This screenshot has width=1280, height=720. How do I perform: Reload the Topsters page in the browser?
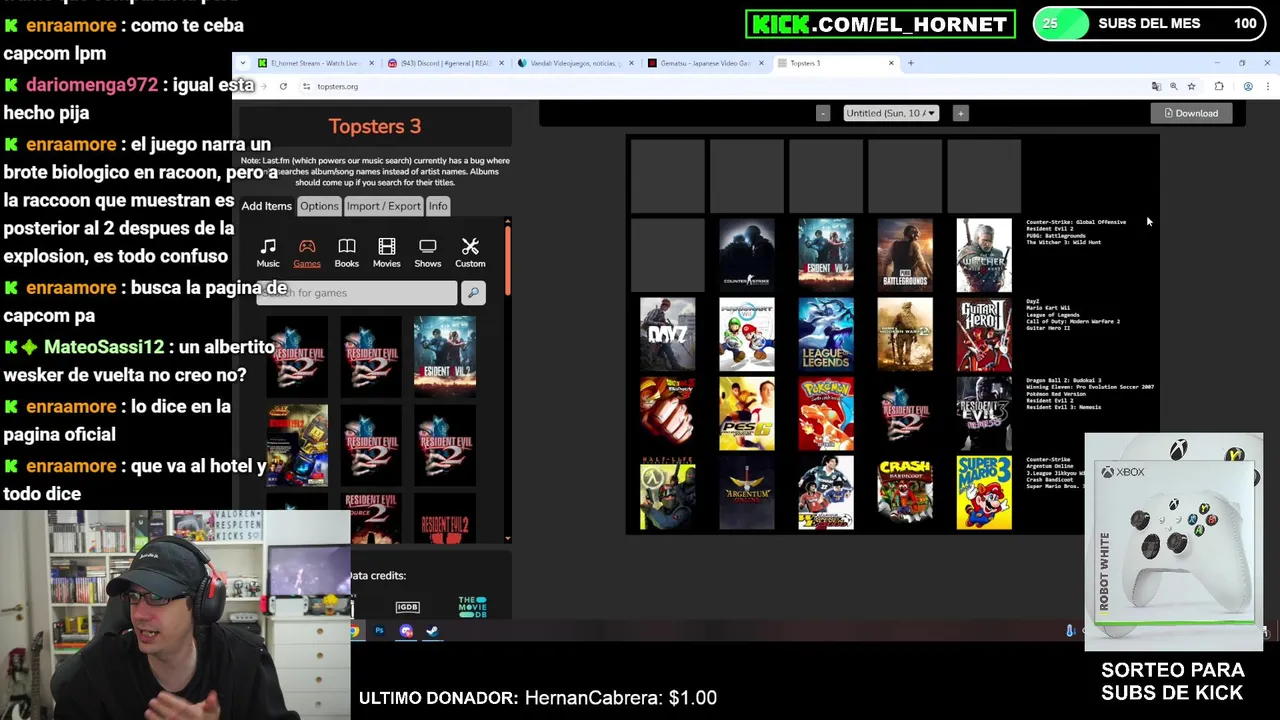tap(283, 86)
